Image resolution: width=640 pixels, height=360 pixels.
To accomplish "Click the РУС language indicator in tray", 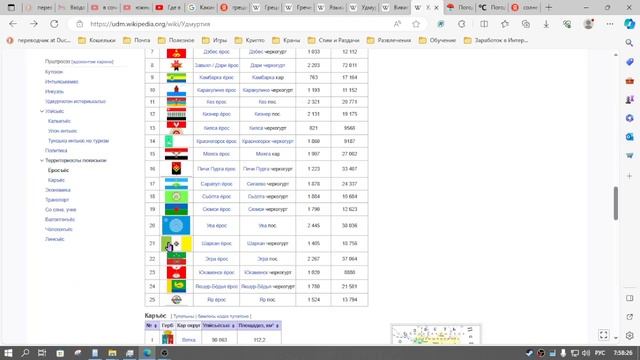I will (600, 353).
